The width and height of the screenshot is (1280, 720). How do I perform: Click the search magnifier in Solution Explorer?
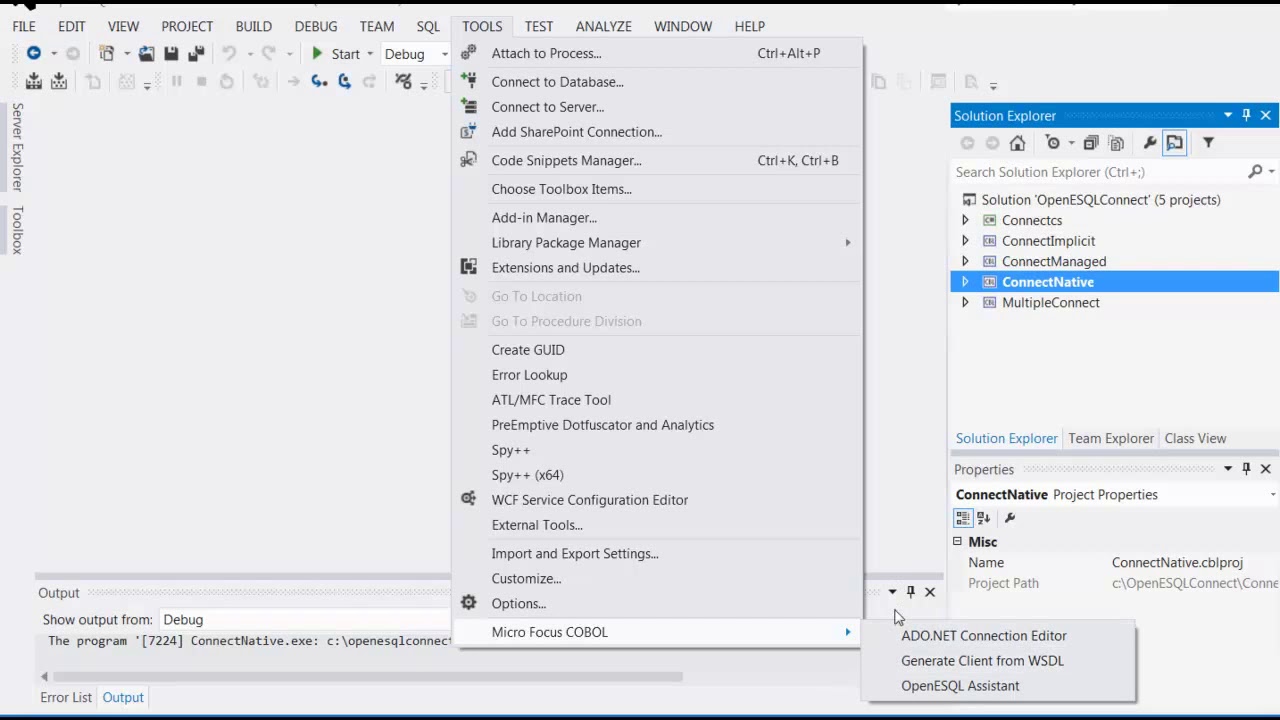(1255, 172)
